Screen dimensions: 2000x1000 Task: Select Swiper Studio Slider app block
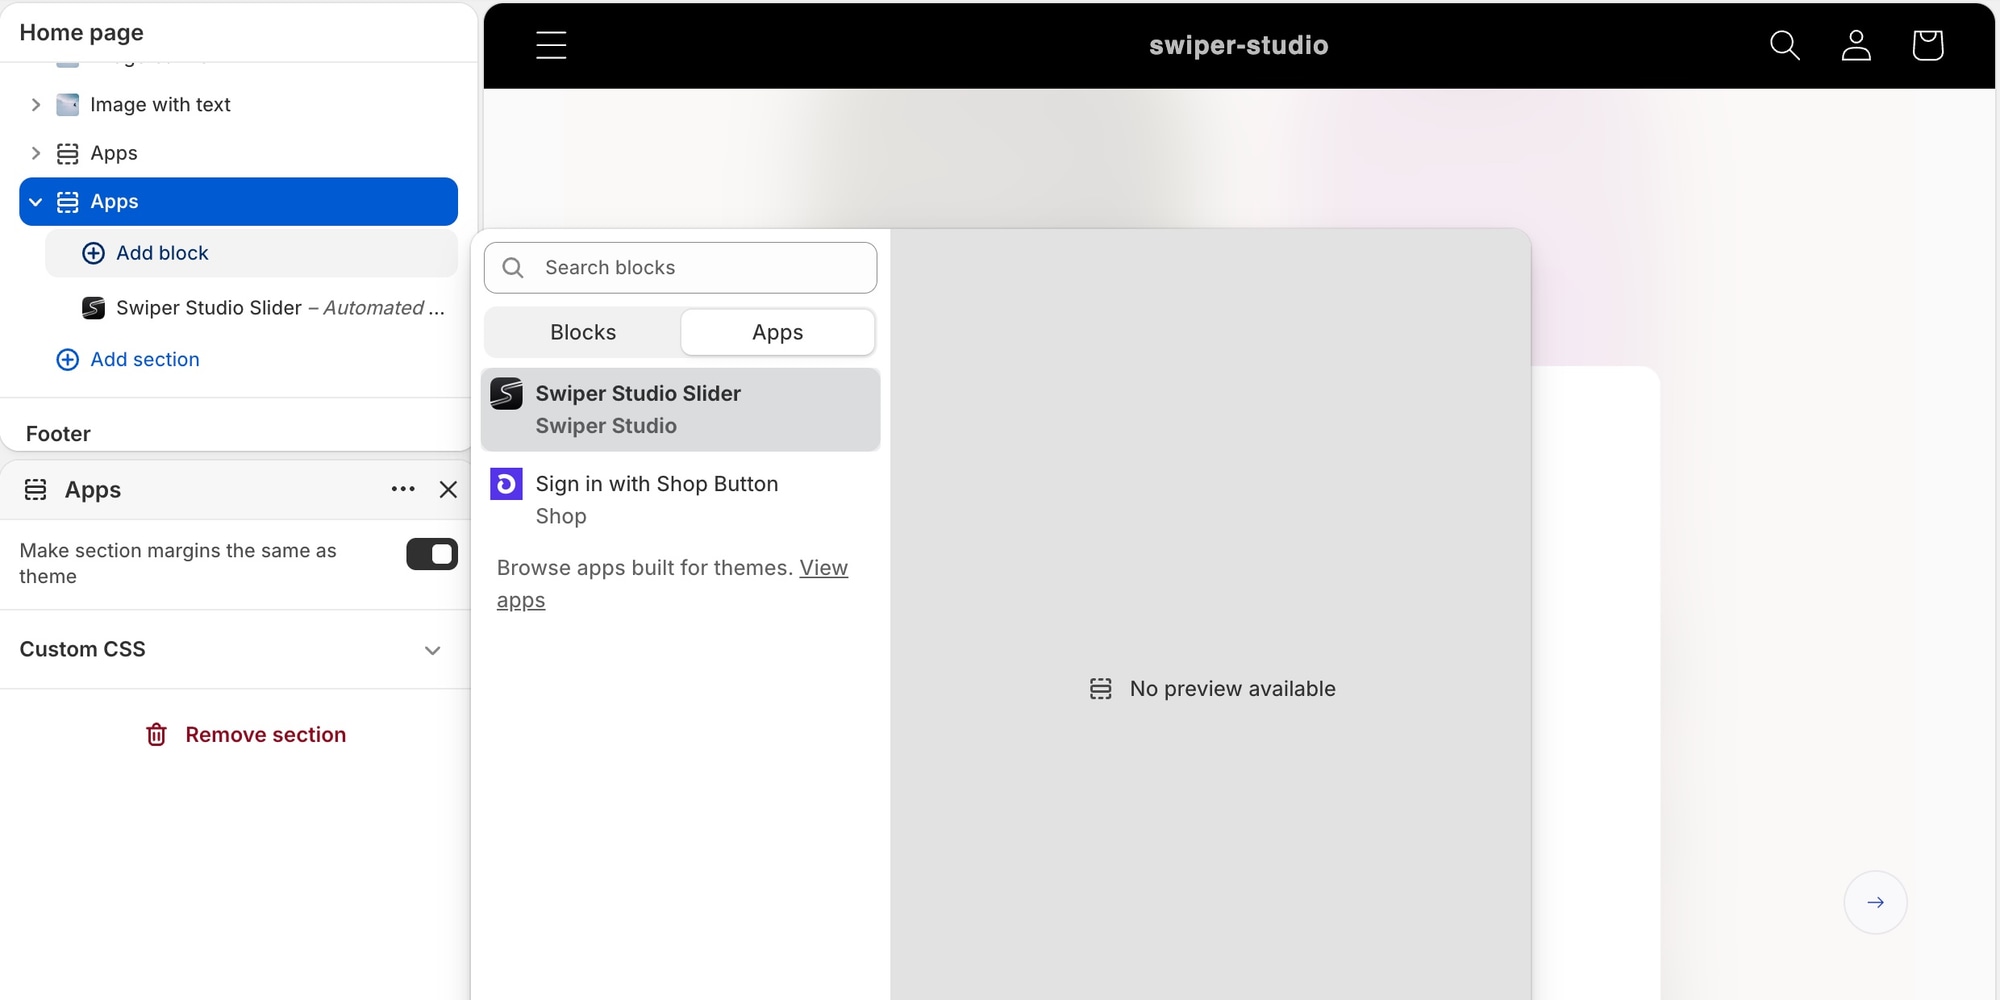[x=680, y=410]
